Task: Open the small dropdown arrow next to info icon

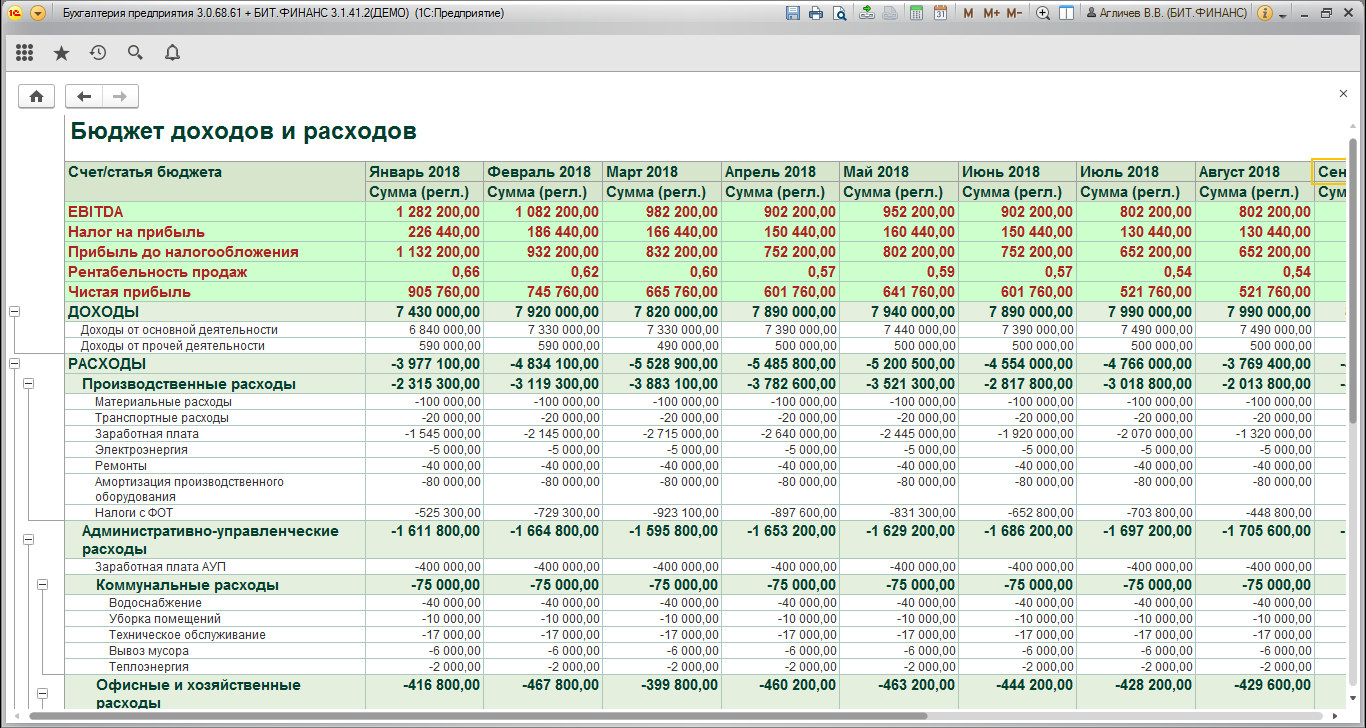Action: tap(1283, 15)
